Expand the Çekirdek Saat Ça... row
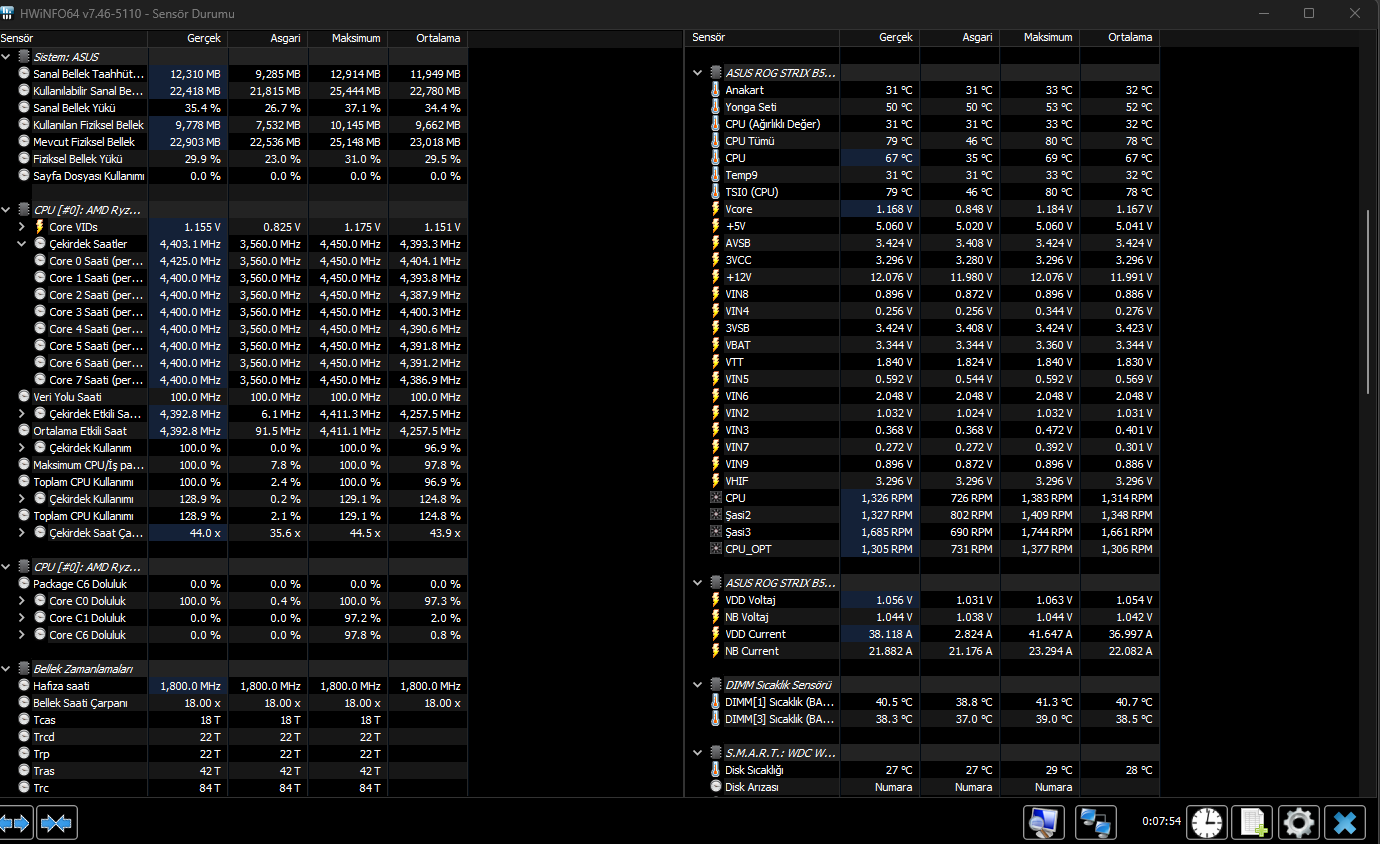 [x=22, y=533]
